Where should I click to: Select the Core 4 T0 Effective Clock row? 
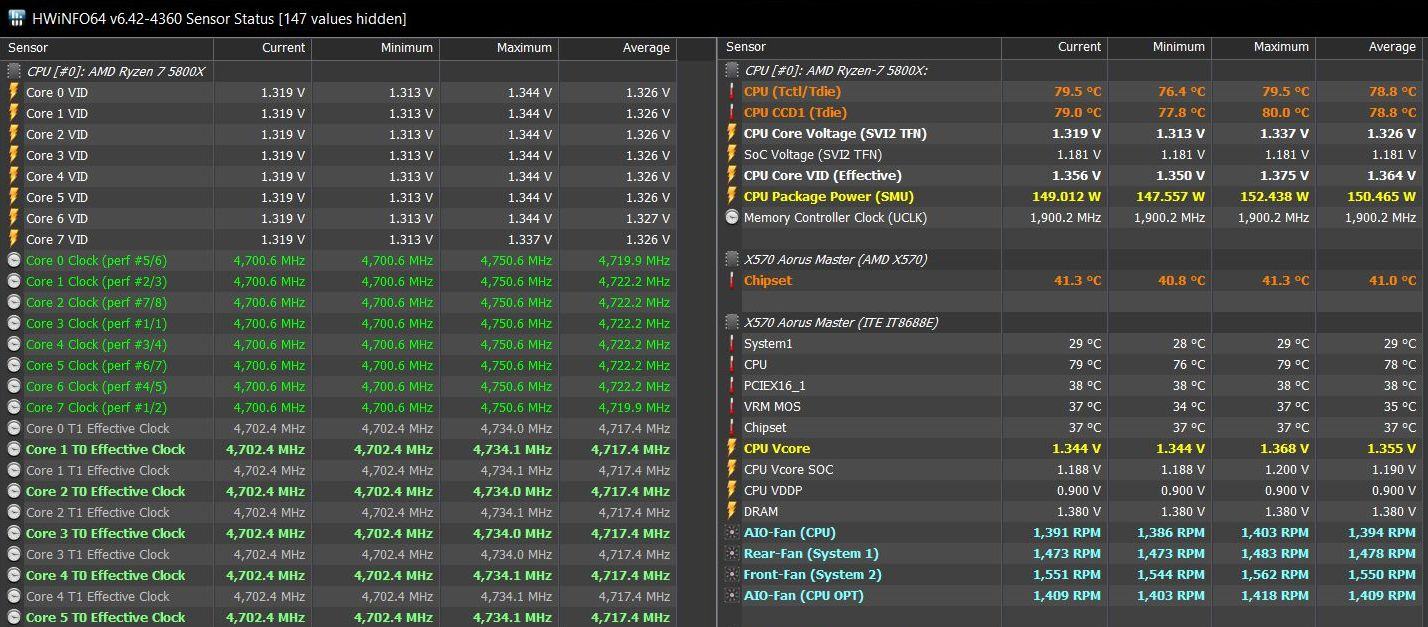click(x=338, y=575)
